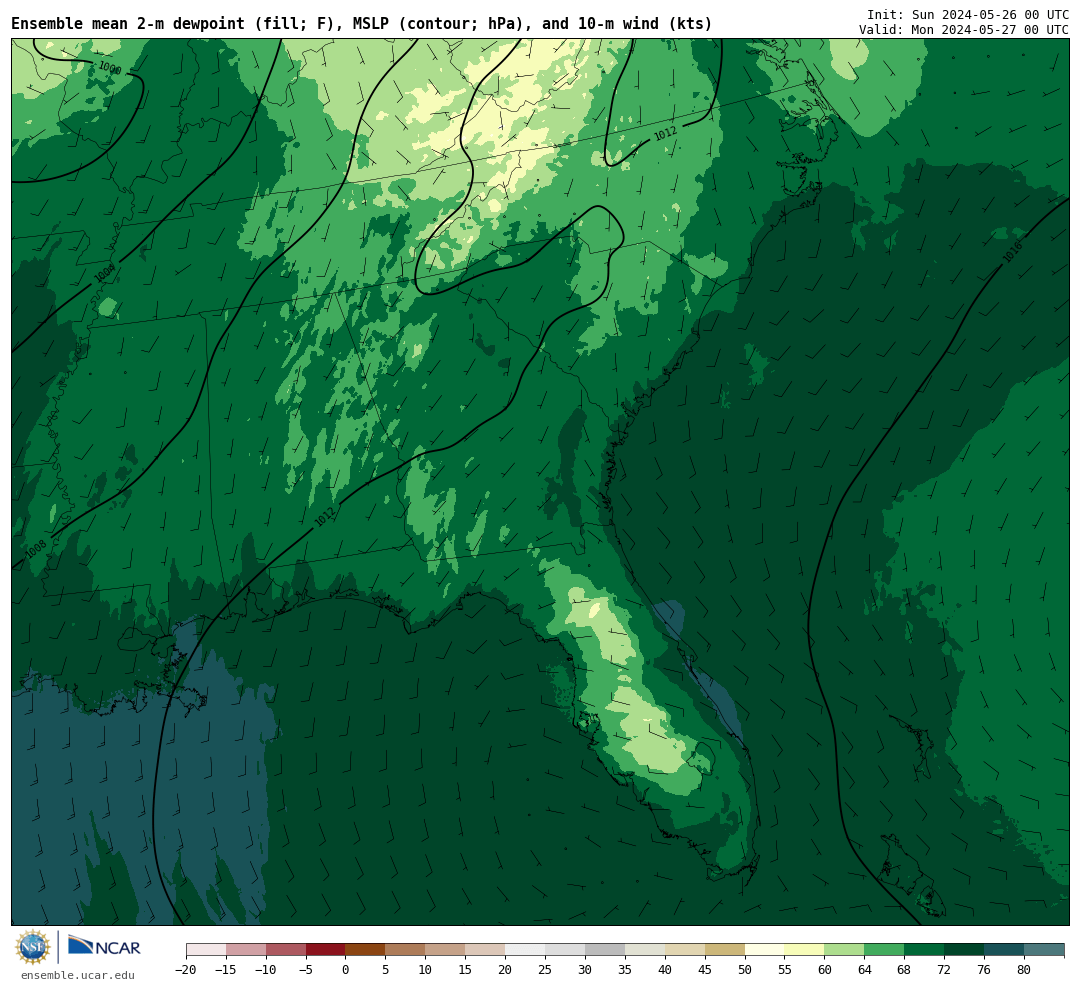The height and width of the screenshot is (988, 1080).
Task: Pick the colorbar swatch between 15 and 20
Action: [x=486, y=949]
